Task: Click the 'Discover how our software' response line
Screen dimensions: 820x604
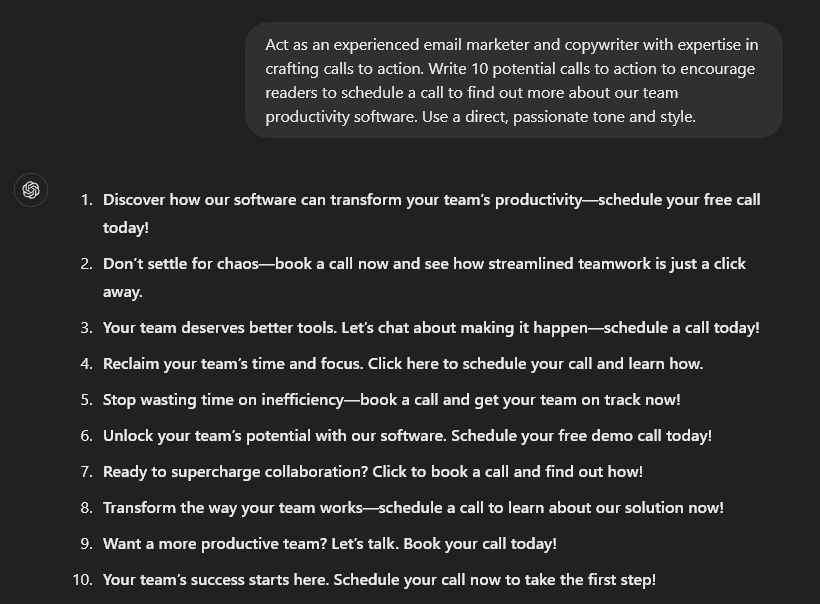Action: pyautogui.click(x=431, y=200)
